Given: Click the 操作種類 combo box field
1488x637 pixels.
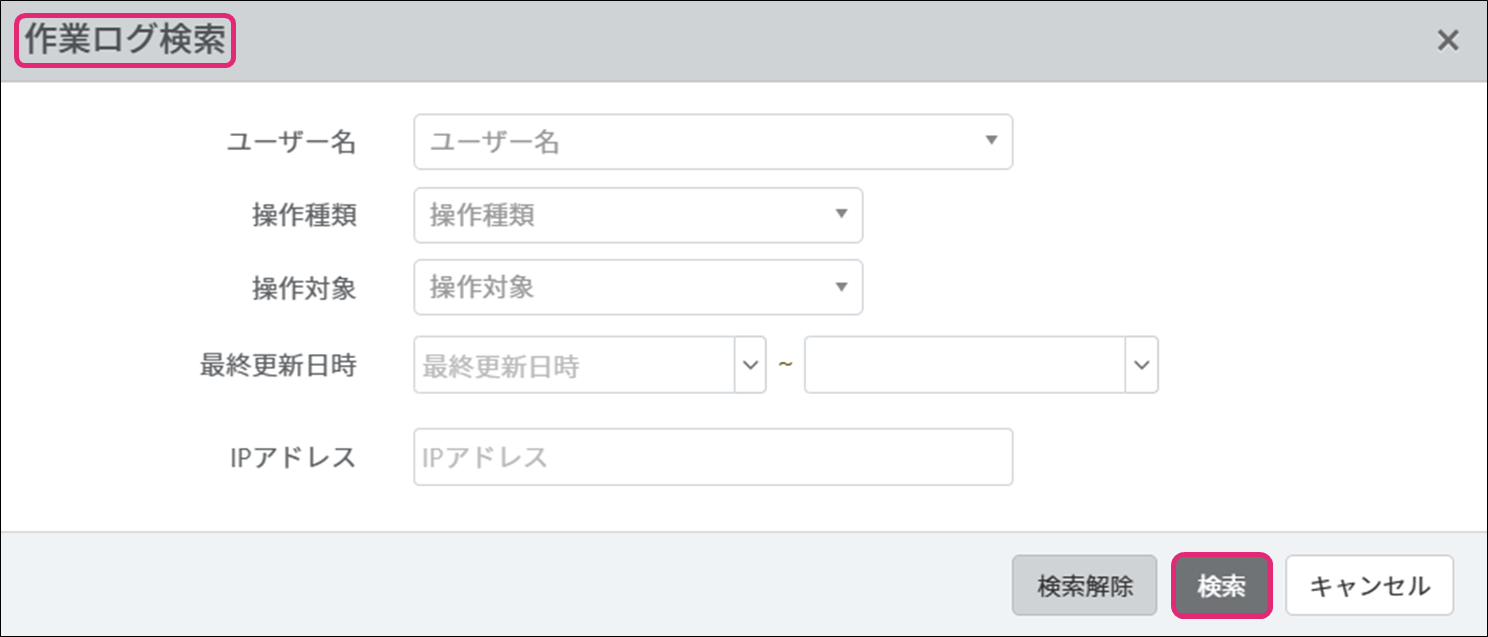Looking at the screenshot, I should point(620,215).
